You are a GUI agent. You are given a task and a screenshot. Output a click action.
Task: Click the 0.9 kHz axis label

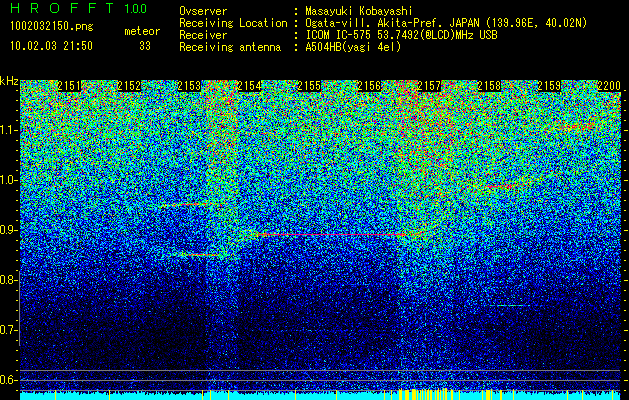tap(8, 230)
